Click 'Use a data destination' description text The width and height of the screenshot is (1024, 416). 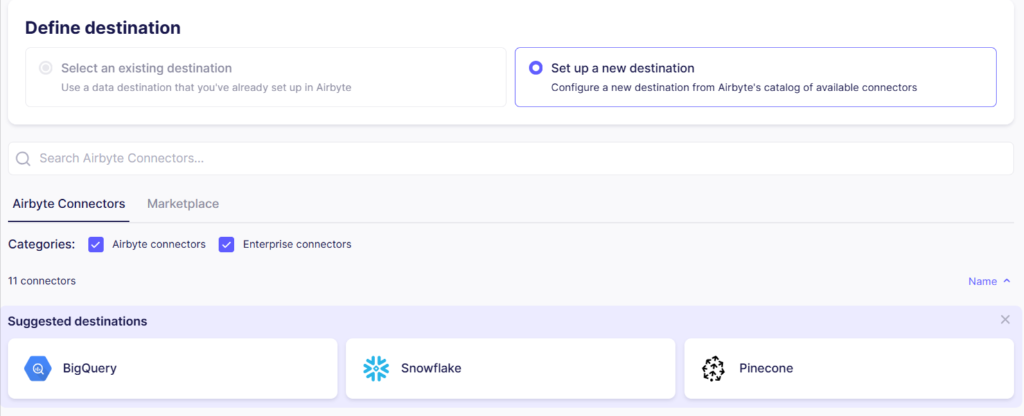tap(206, 87)
